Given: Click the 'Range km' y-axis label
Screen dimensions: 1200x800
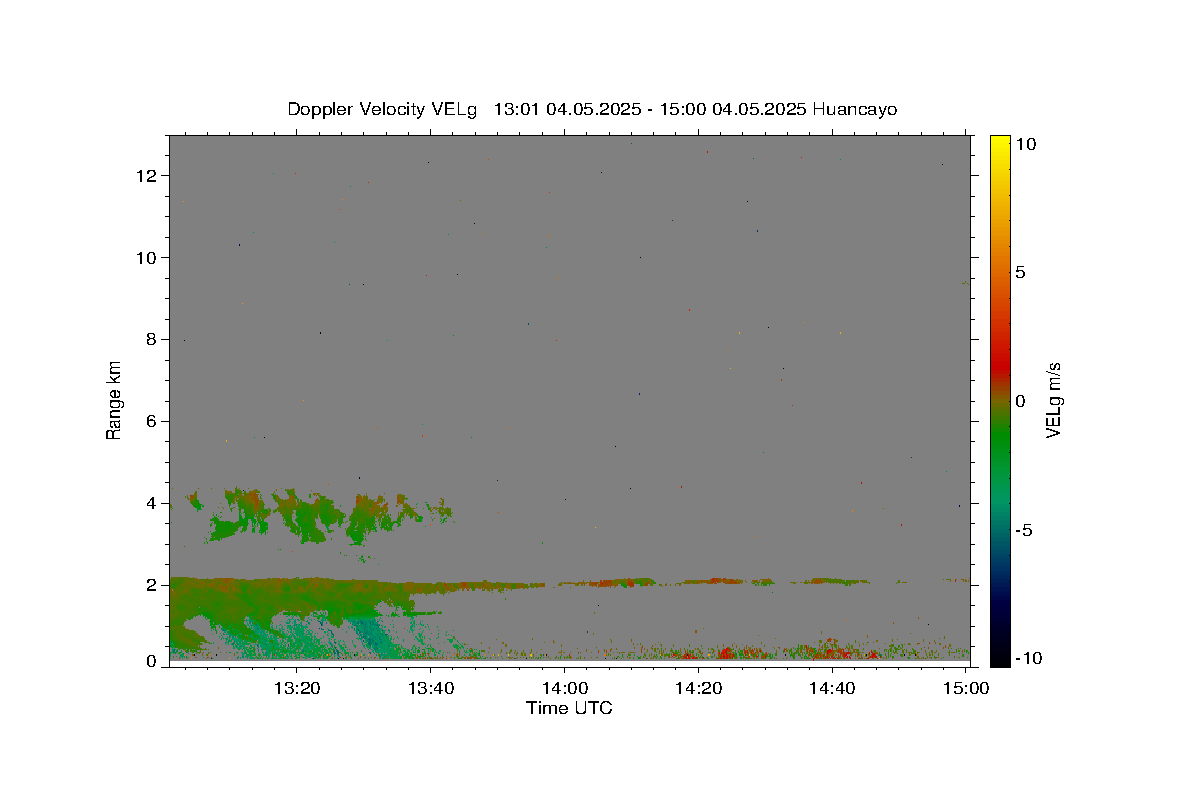Looking at the screenshot, I should pos(114,400).
